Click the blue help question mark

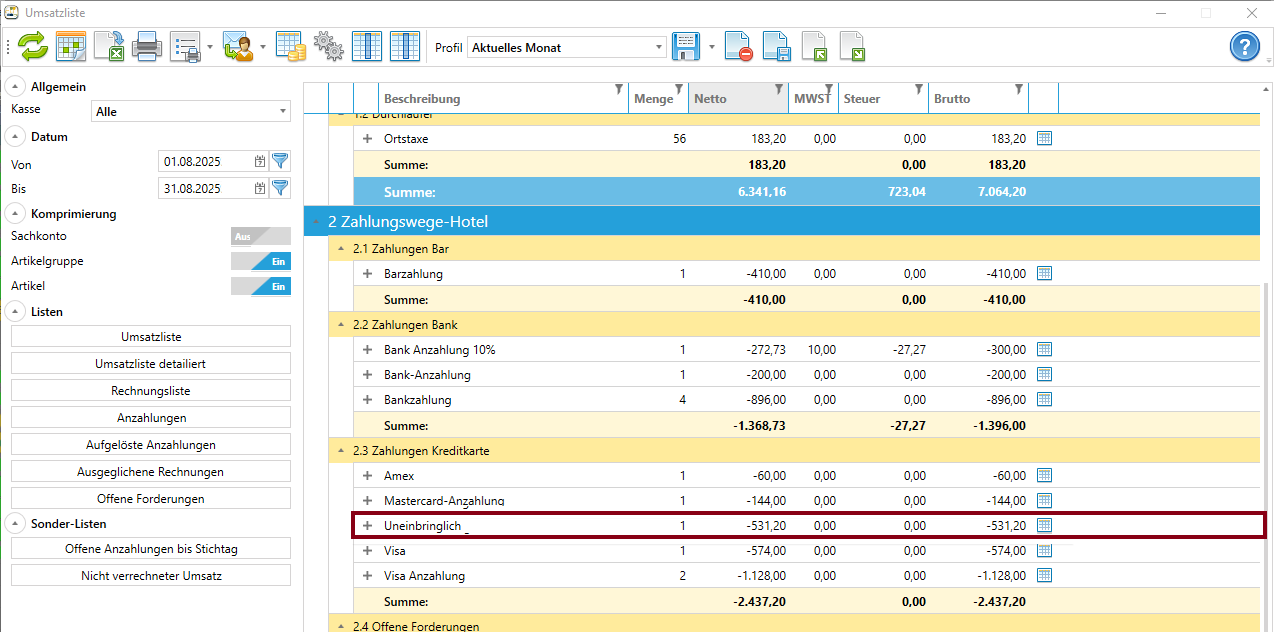pos(1244,47)
